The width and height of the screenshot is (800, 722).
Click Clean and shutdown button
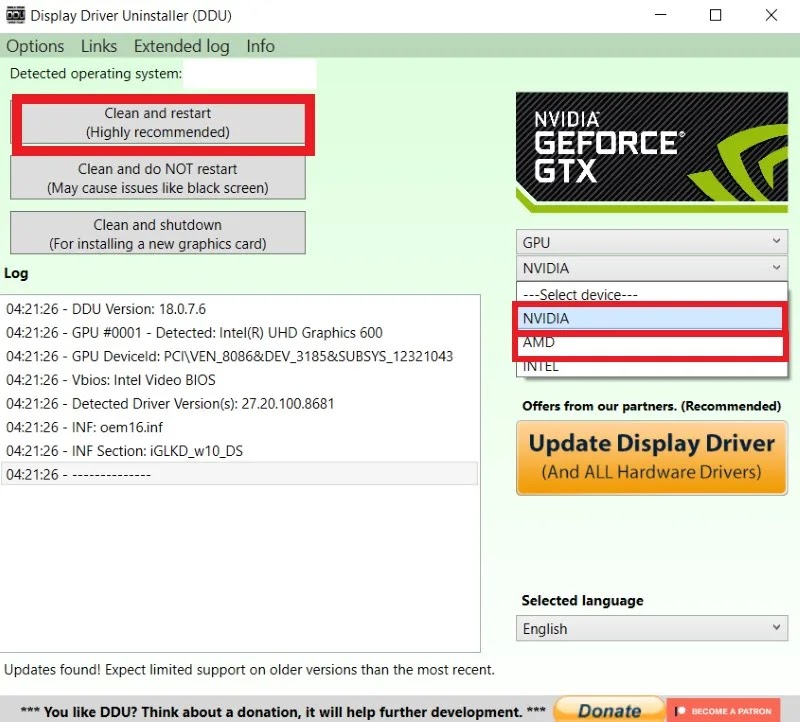158,233
